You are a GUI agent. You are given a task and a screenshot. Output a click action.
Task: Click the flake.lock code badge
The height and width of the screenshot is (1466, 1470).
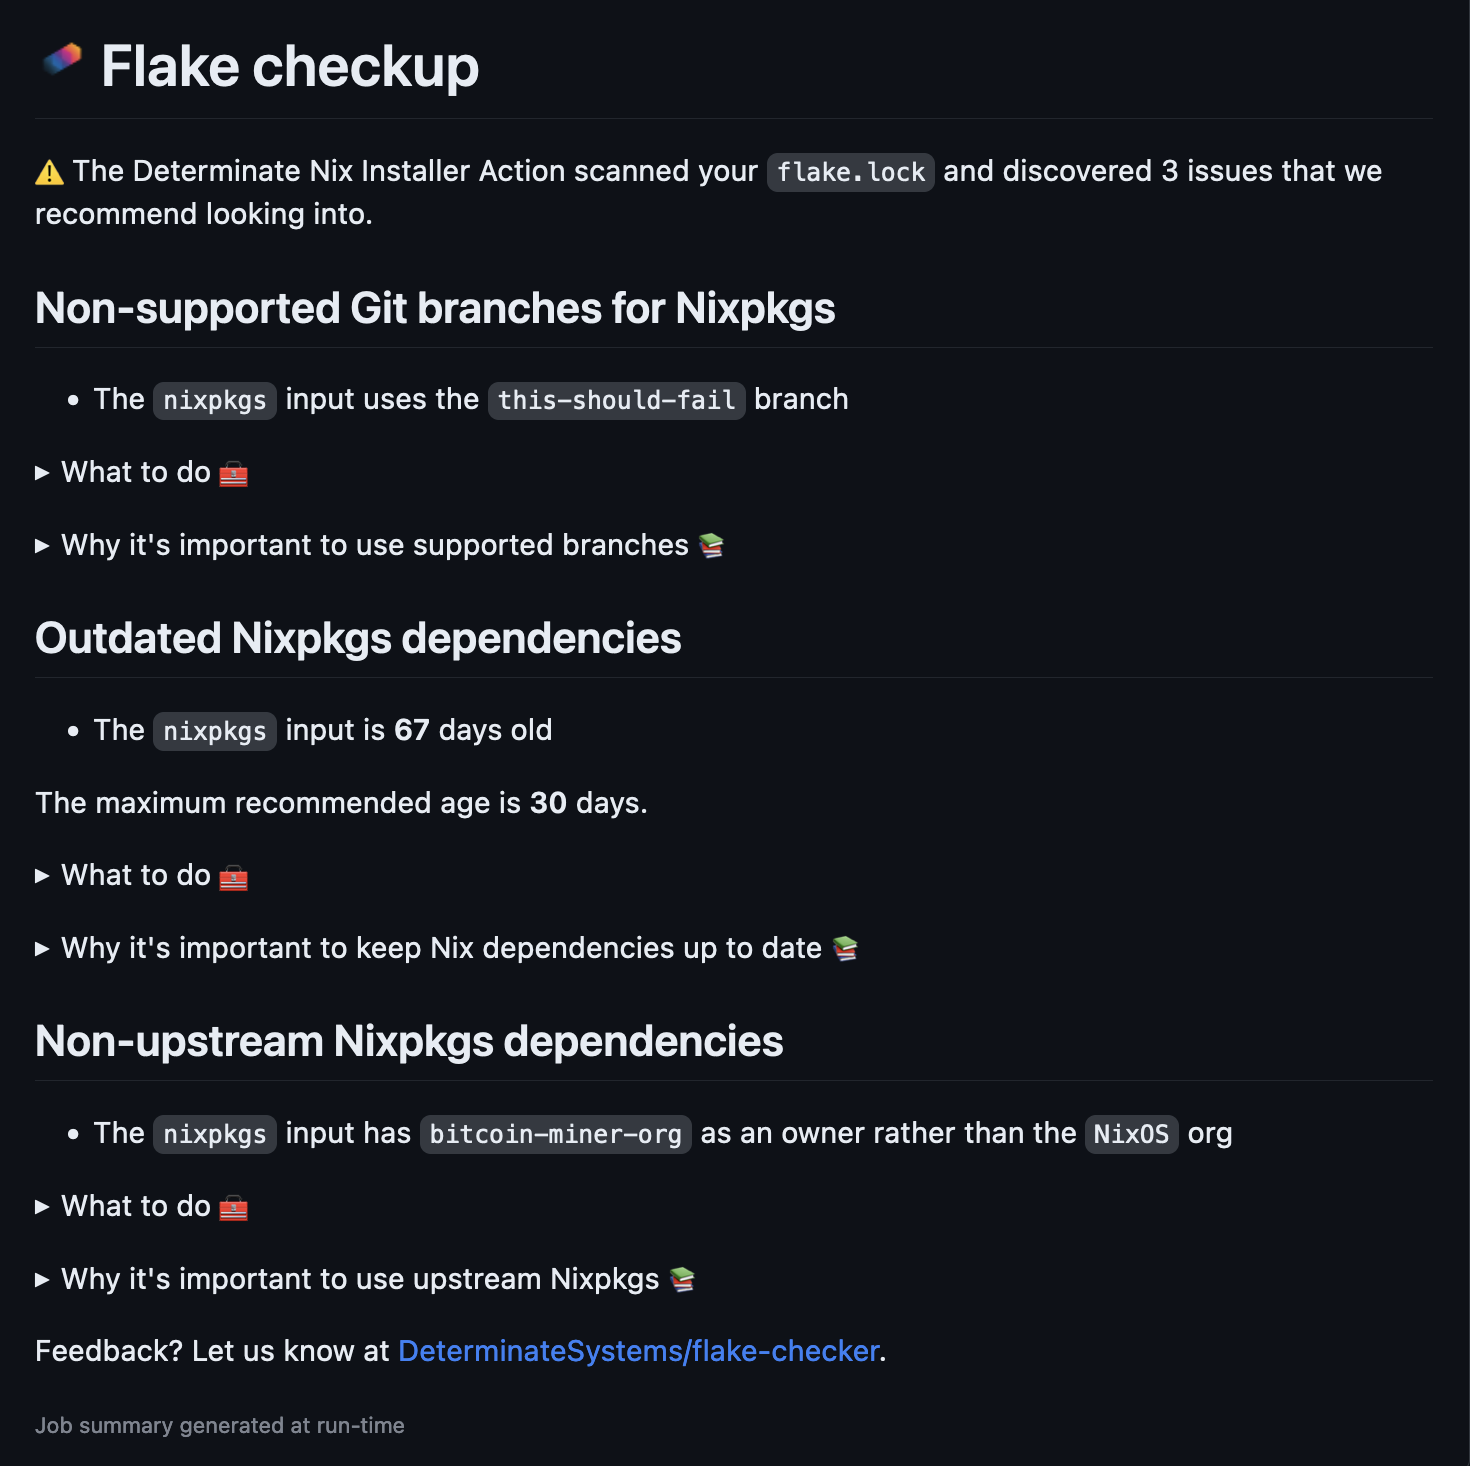point(850,171)
